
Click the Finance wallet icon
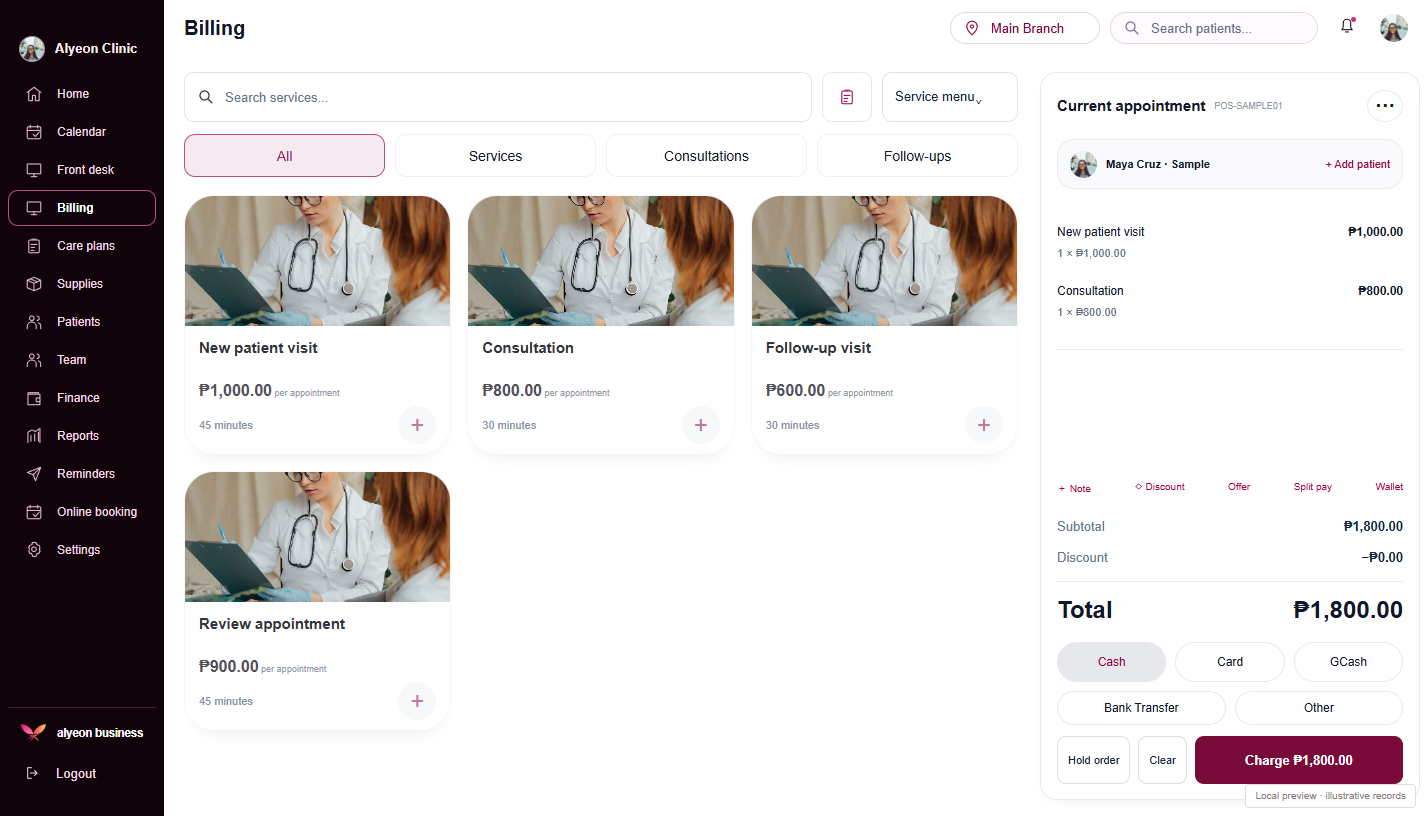click(34, 398)
